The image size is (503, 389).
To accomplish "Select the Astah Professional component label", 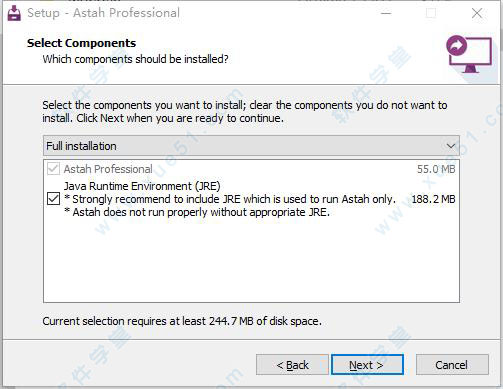I will (108, 169).
